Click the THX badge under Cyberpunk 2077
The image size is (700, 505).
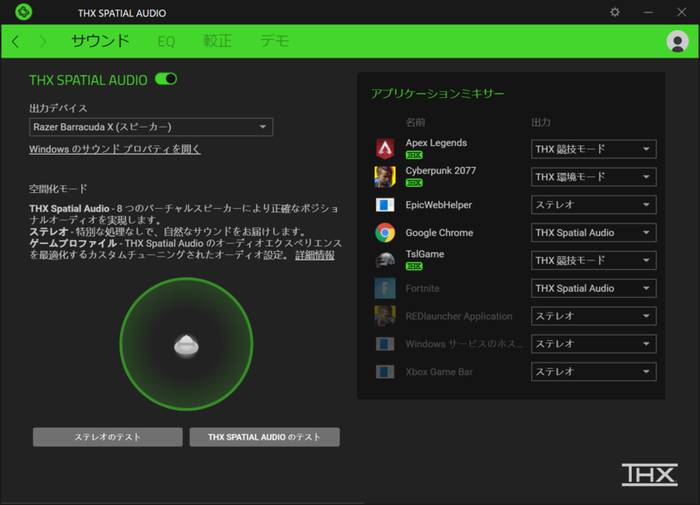[414, 183]
